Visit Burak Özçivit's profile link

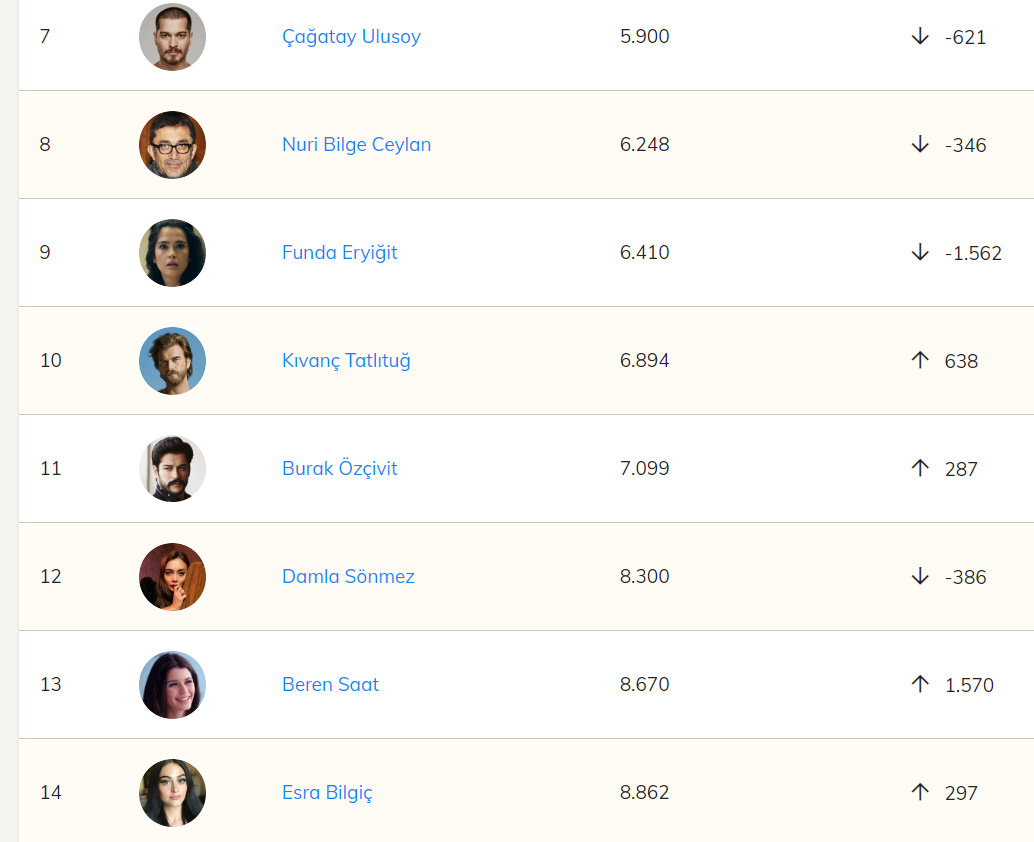pos(339,469)
